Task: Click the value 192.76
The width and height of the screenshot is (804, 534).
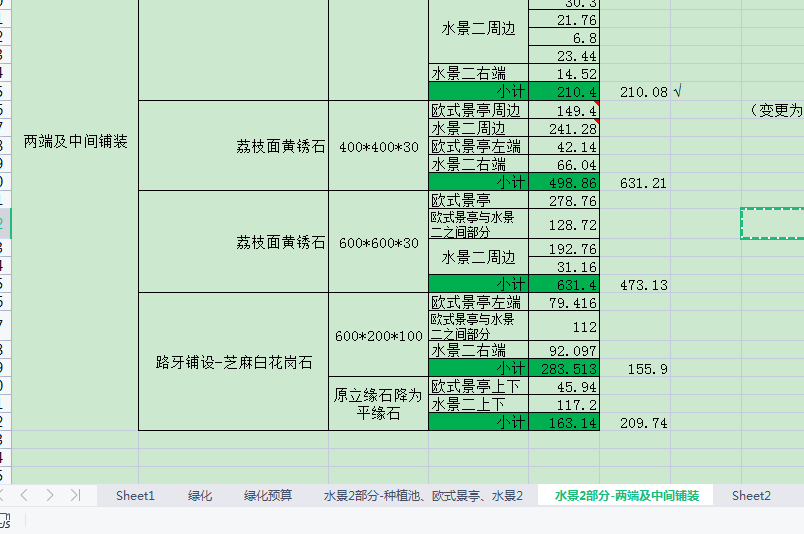Action: (564, 248)
